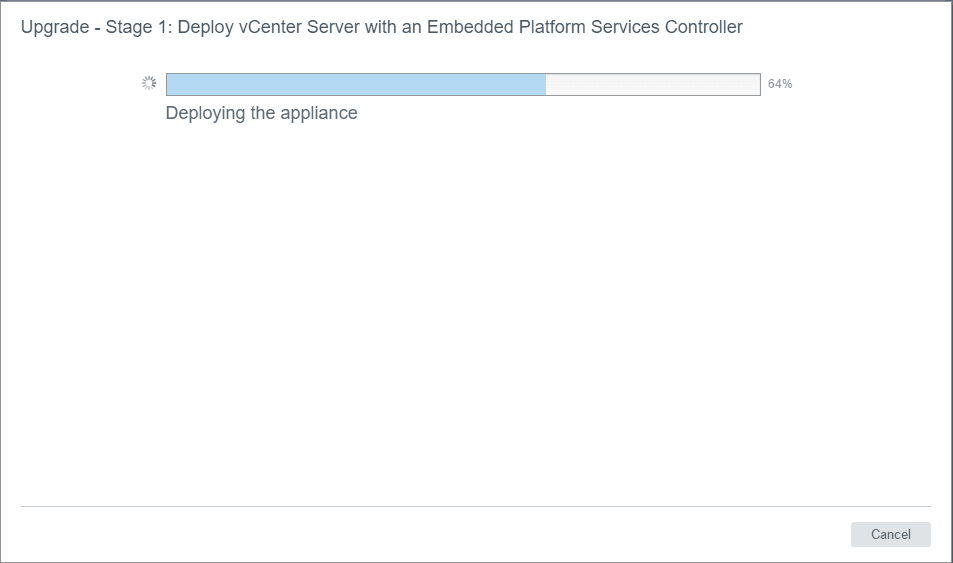Screen dimensions: 953x563
Task: Click the horizontal divider line above Cancel
Action: [475, 506]
